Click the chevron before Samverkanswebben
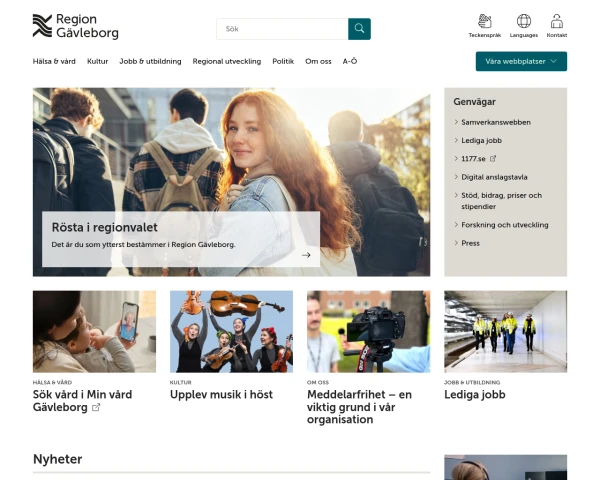 pyautogui.click(x=456, y=122)
